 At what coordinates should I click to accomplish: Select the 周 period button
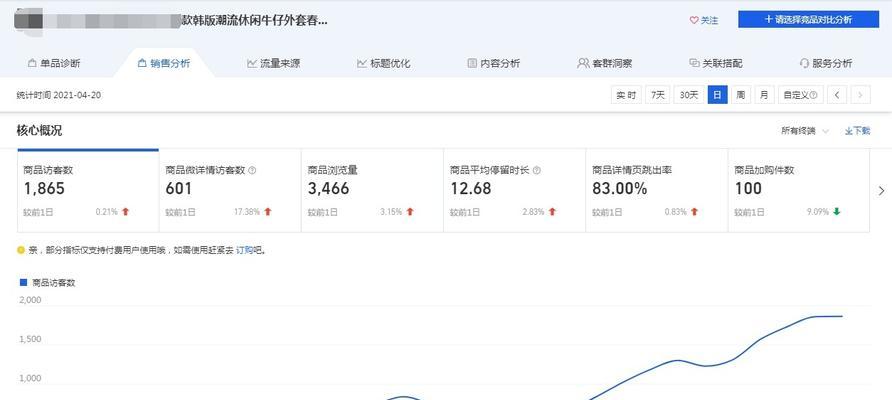point(741,95)
